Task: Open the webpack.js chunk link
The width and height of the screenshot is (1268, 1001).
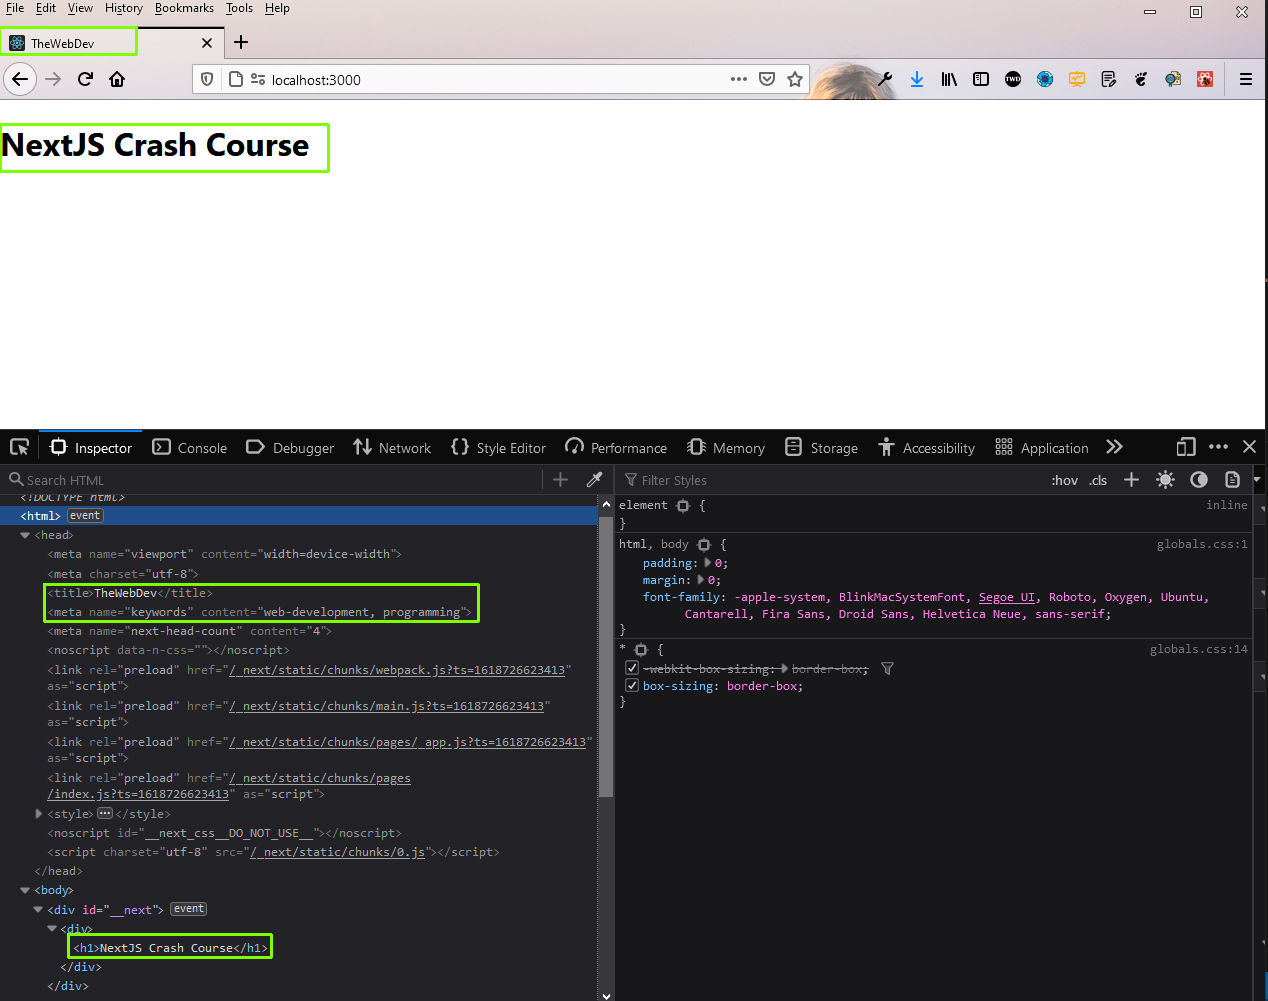Action: (x=398, y=670)
